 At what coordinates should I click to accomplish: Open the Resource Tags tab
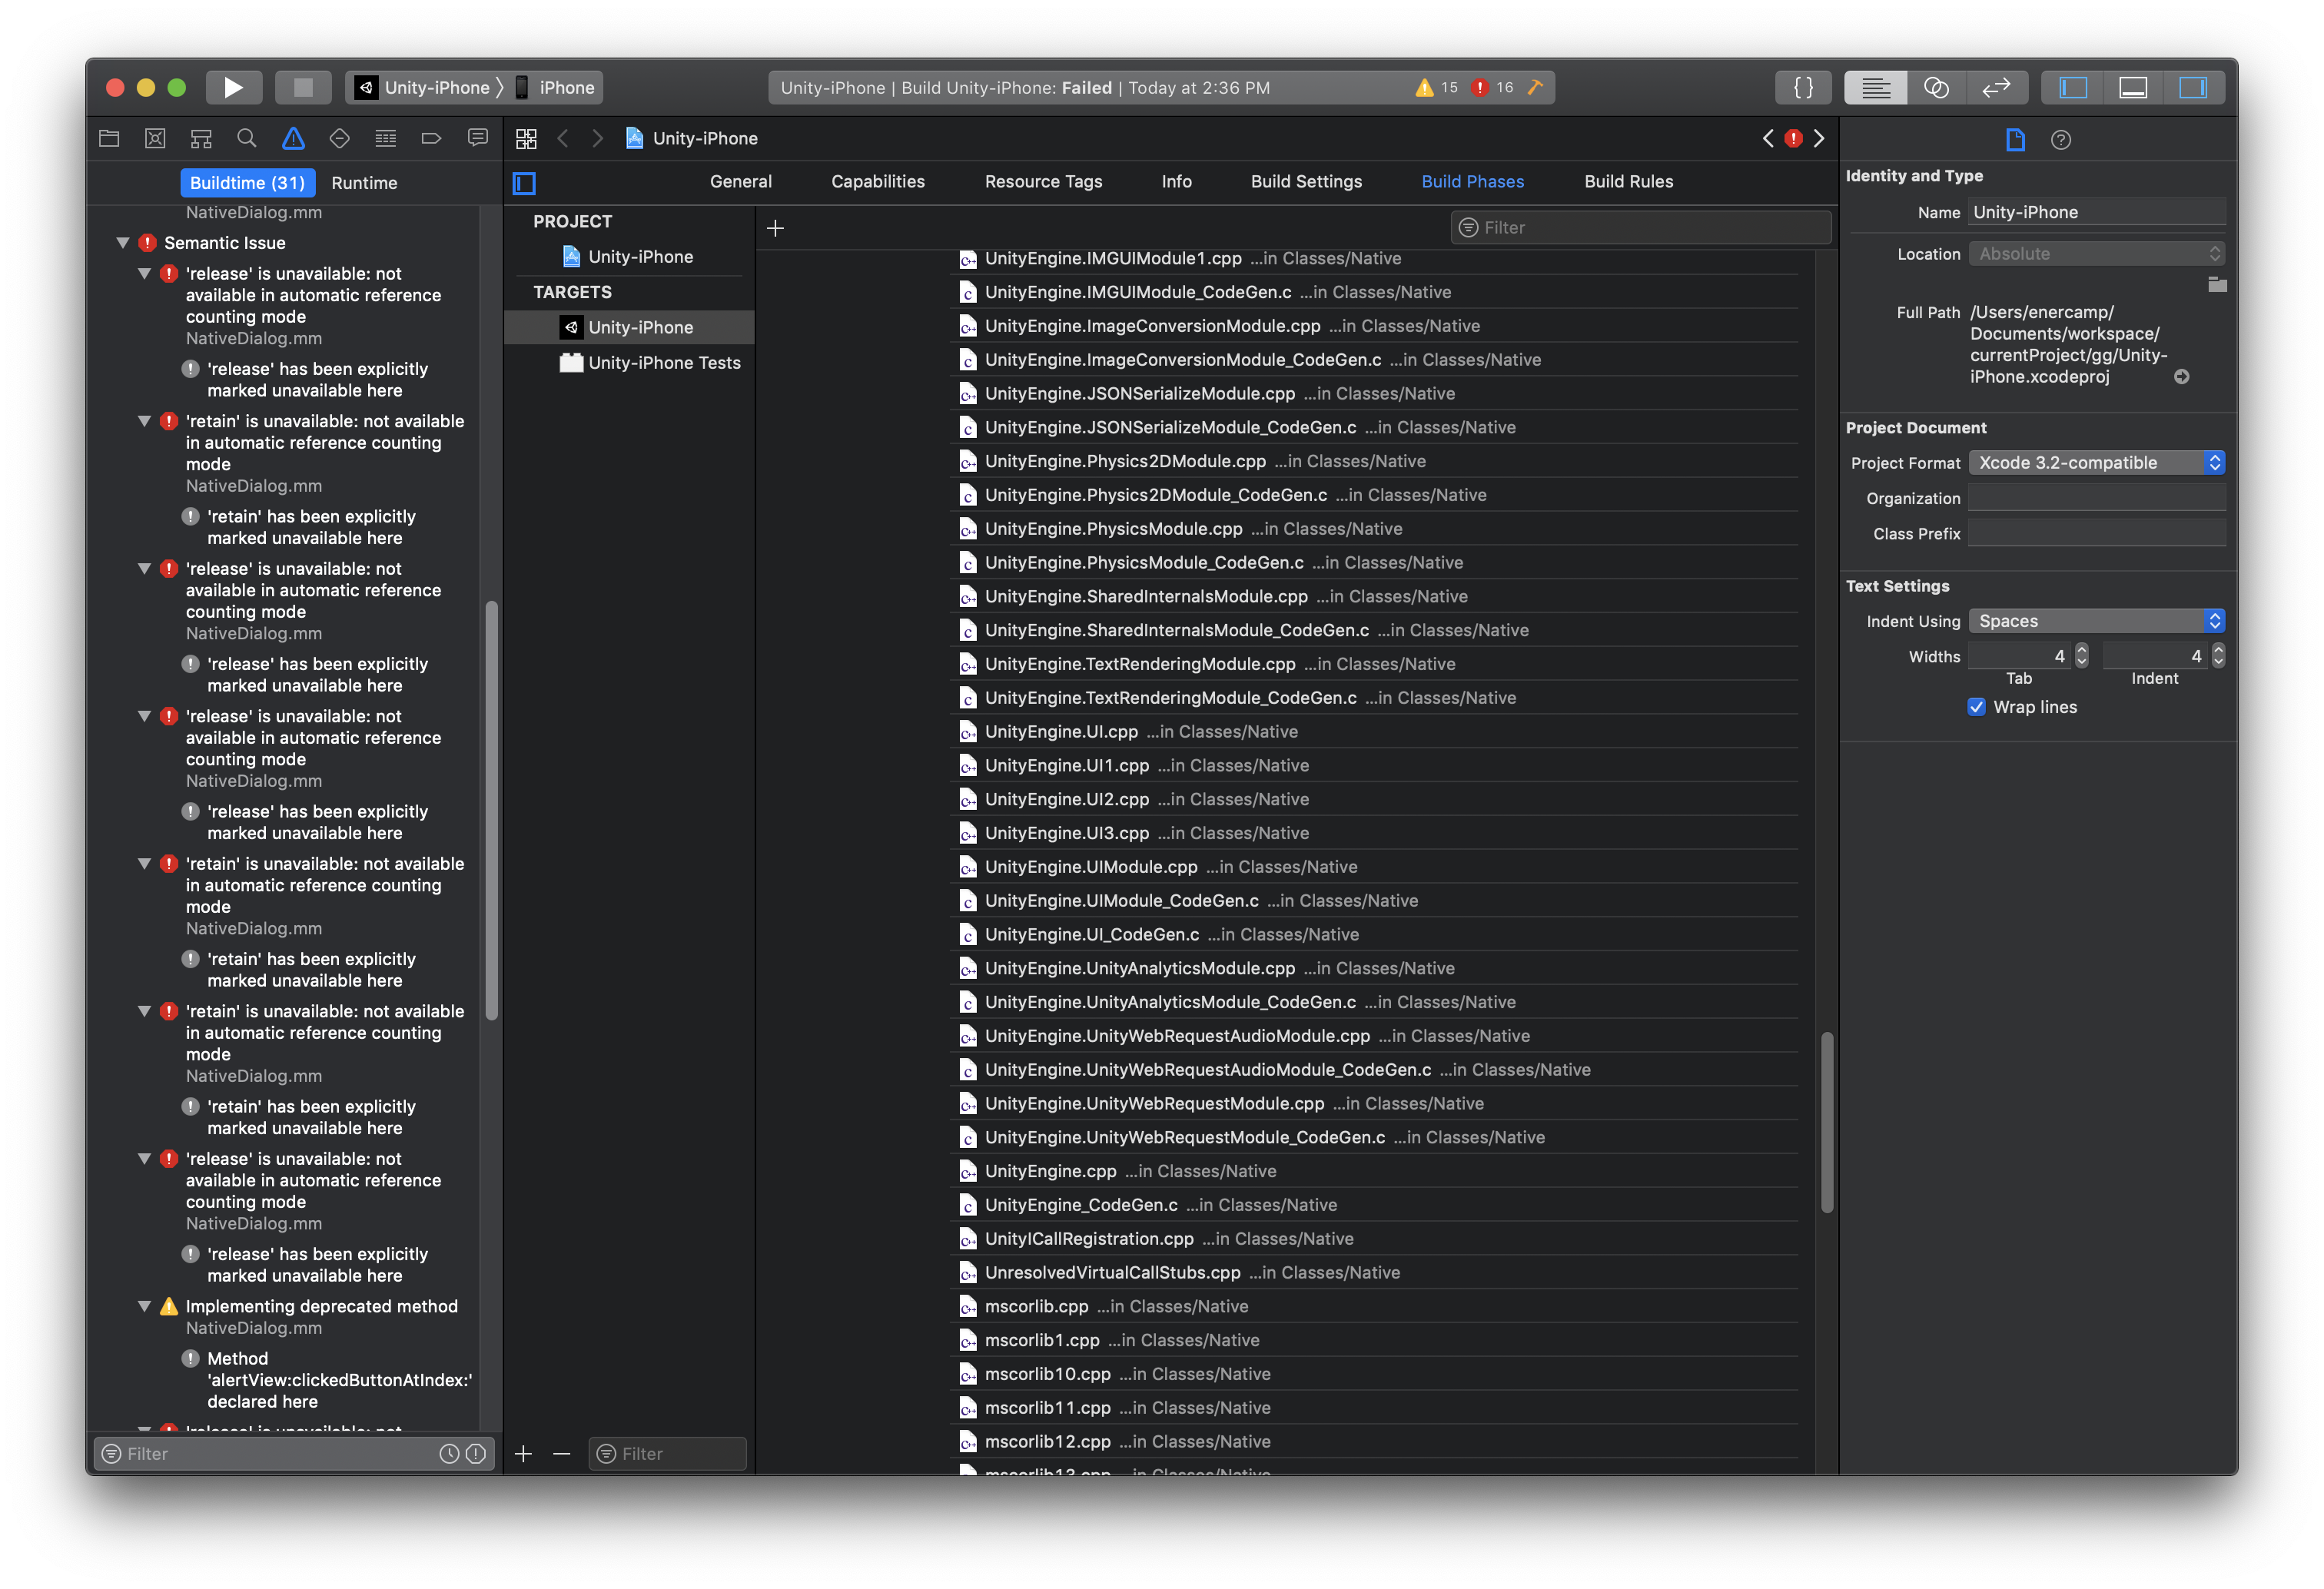click(x=1043, y=182)
